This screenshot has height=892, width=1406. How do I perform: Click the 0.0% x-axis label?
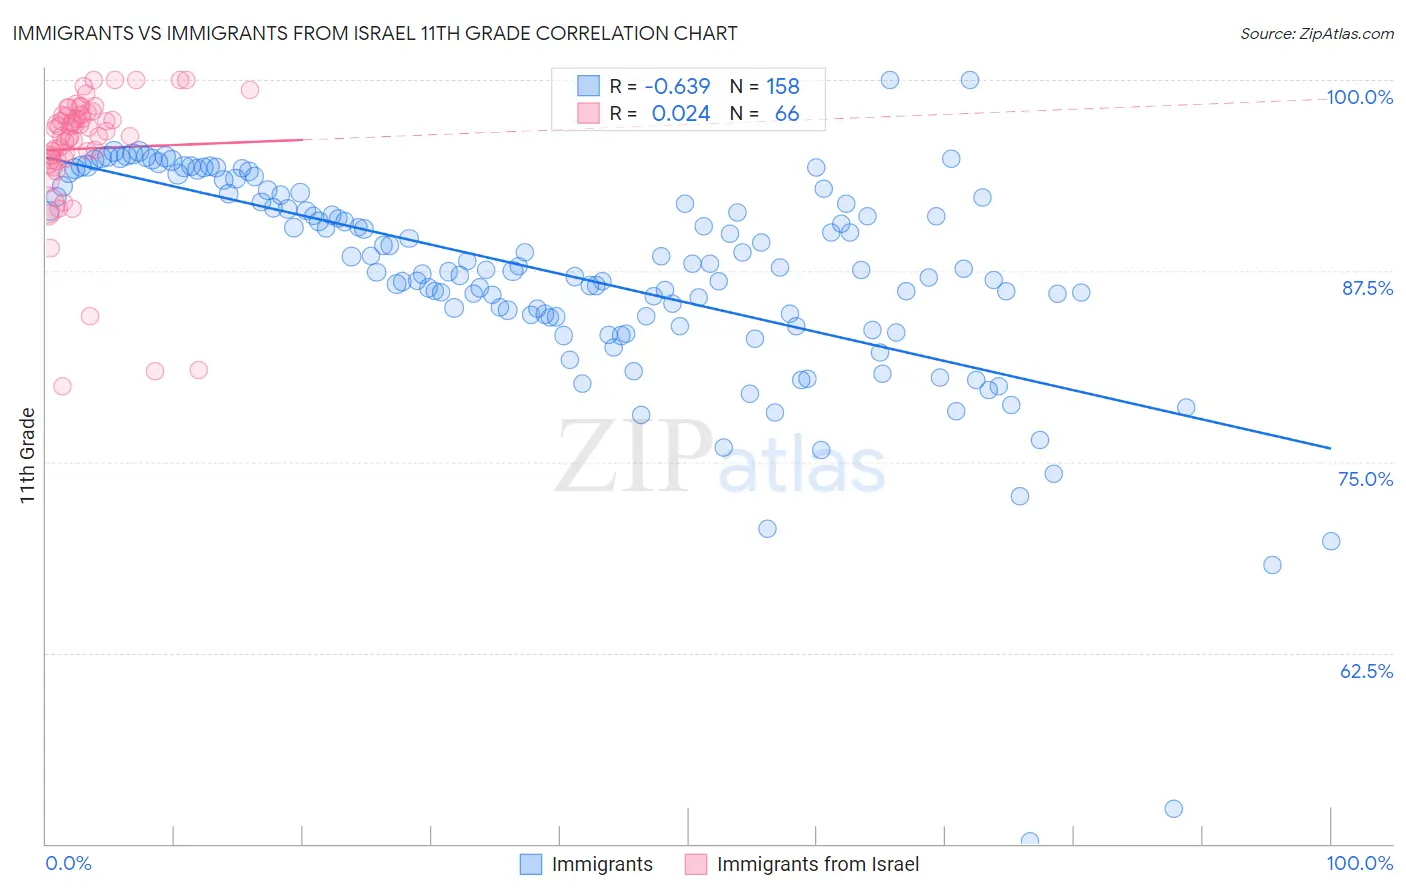[68, 863]
